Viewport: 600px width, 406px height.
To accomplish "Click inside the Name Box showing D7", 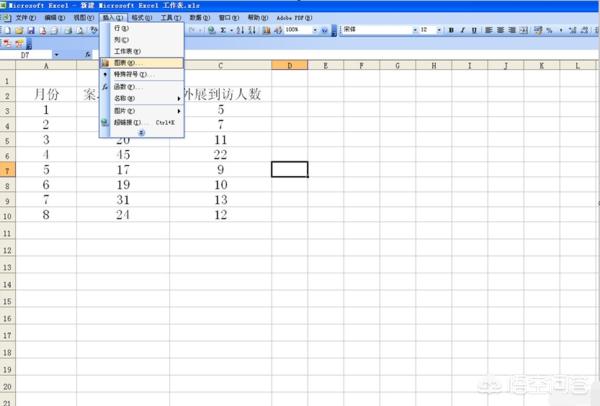I will coord(26,55).
